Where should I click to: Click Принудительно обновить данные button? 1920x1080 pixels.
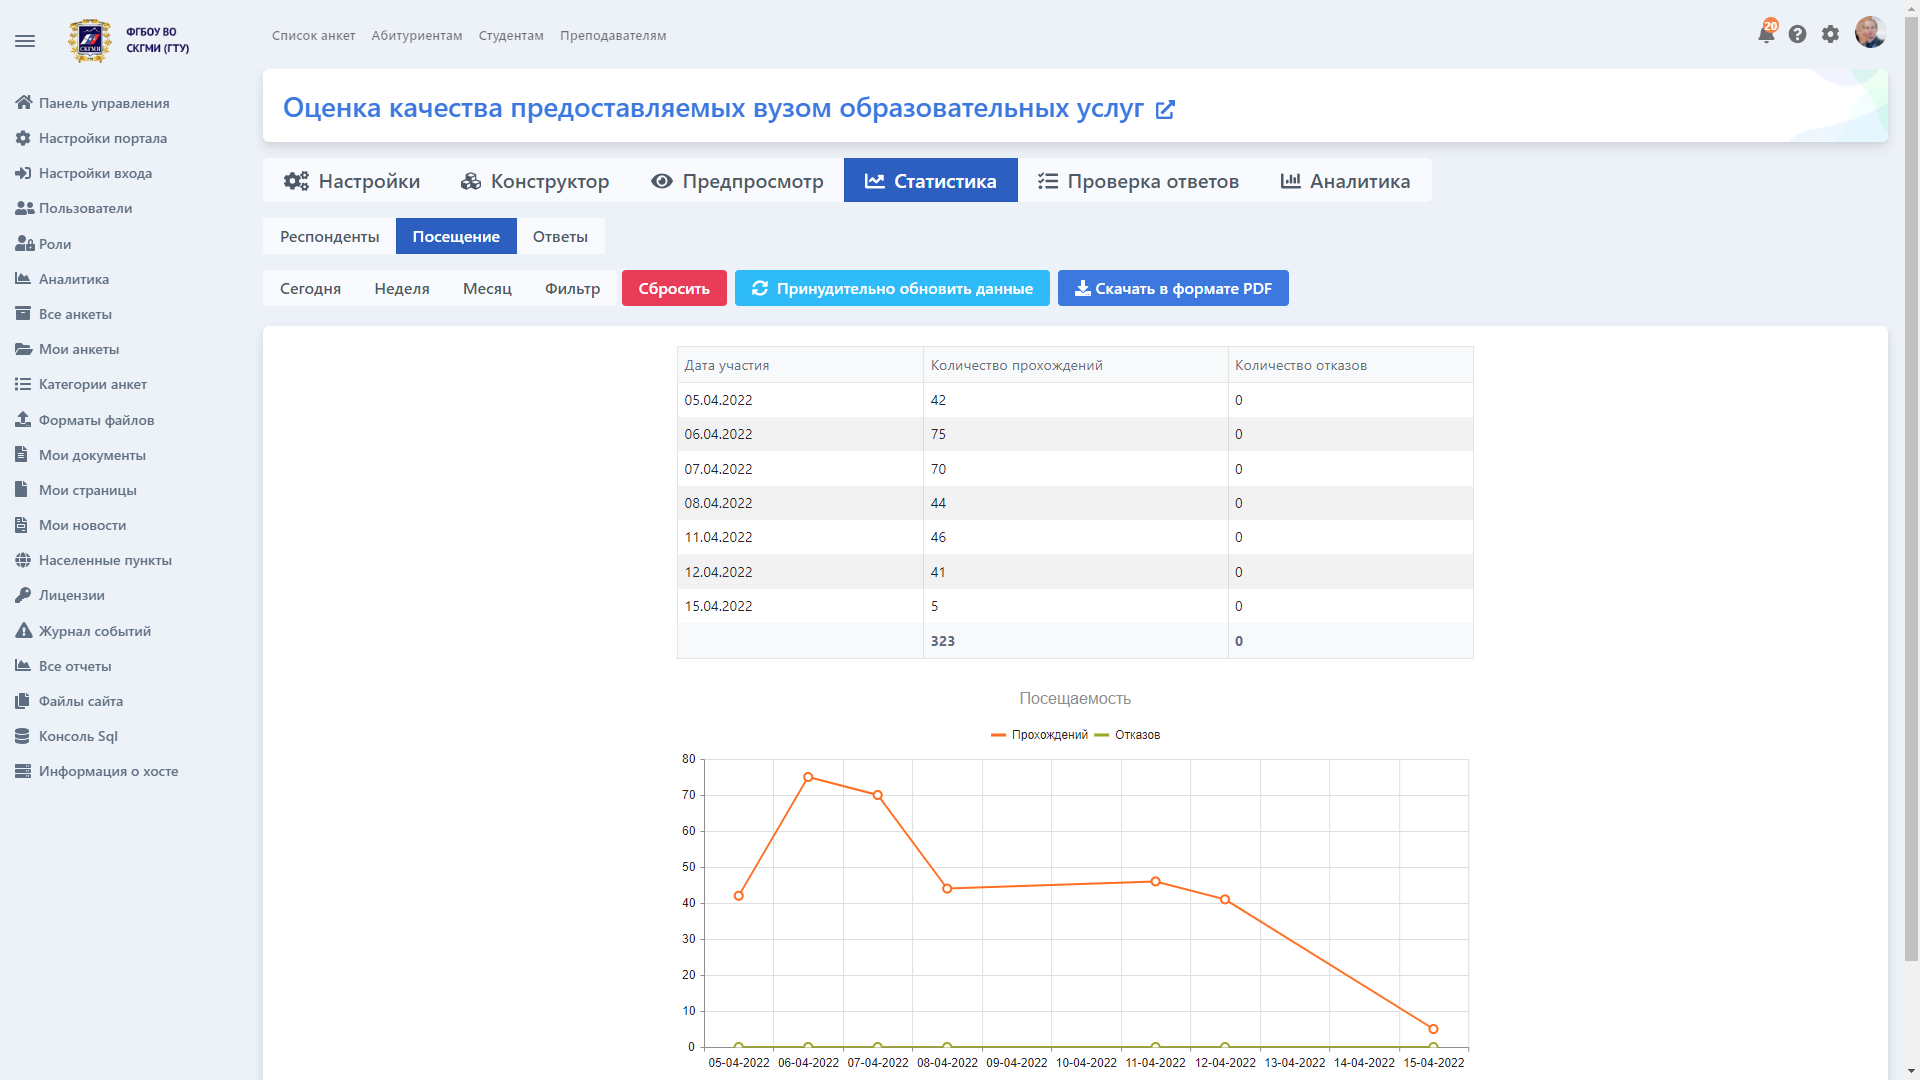892,288
